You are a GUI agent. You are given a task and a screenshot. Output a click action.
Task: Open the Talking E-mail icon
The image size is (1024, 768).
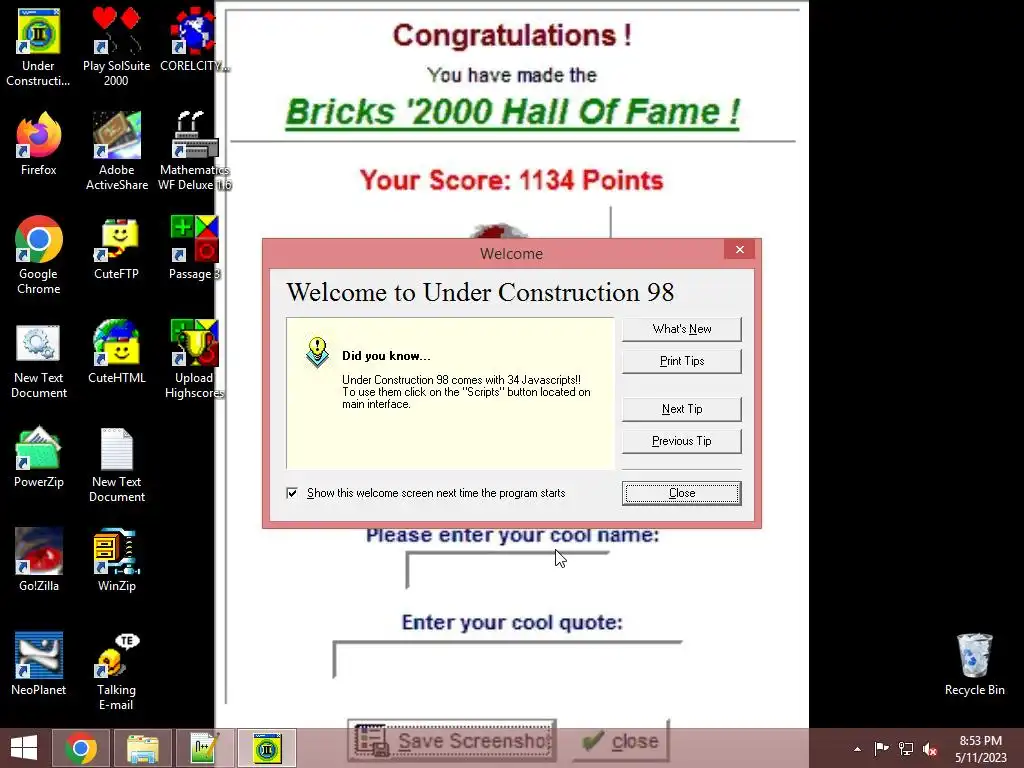click(116, 671)
